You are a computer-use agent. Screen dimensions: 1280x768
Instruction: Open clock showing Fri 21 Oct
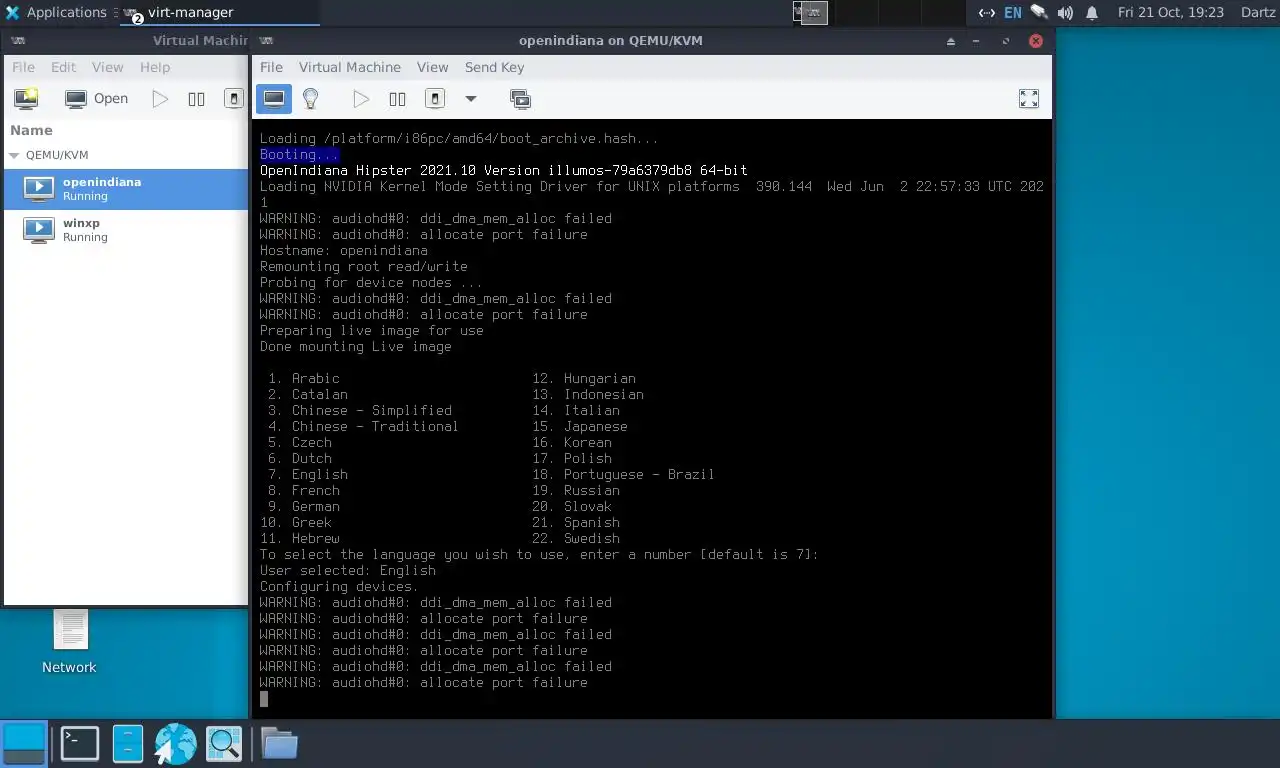(x=1170, y=12)
